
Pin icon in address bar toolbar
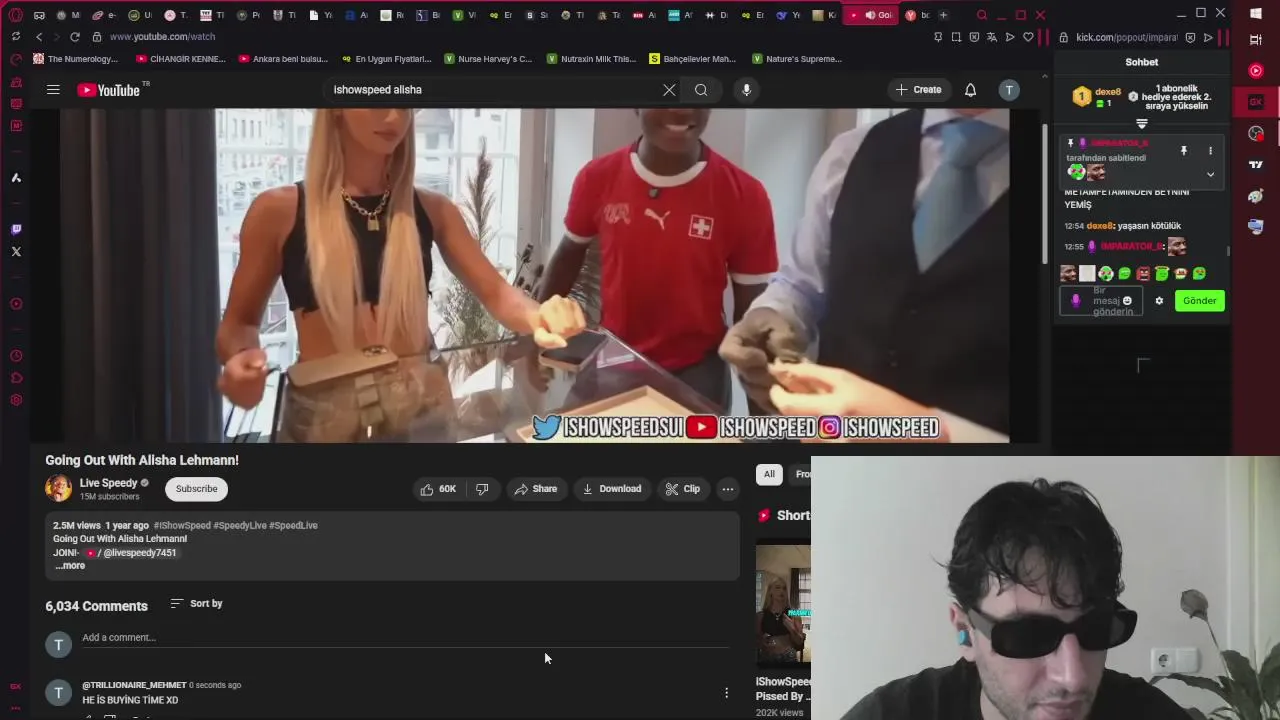(x=938, y=37)
